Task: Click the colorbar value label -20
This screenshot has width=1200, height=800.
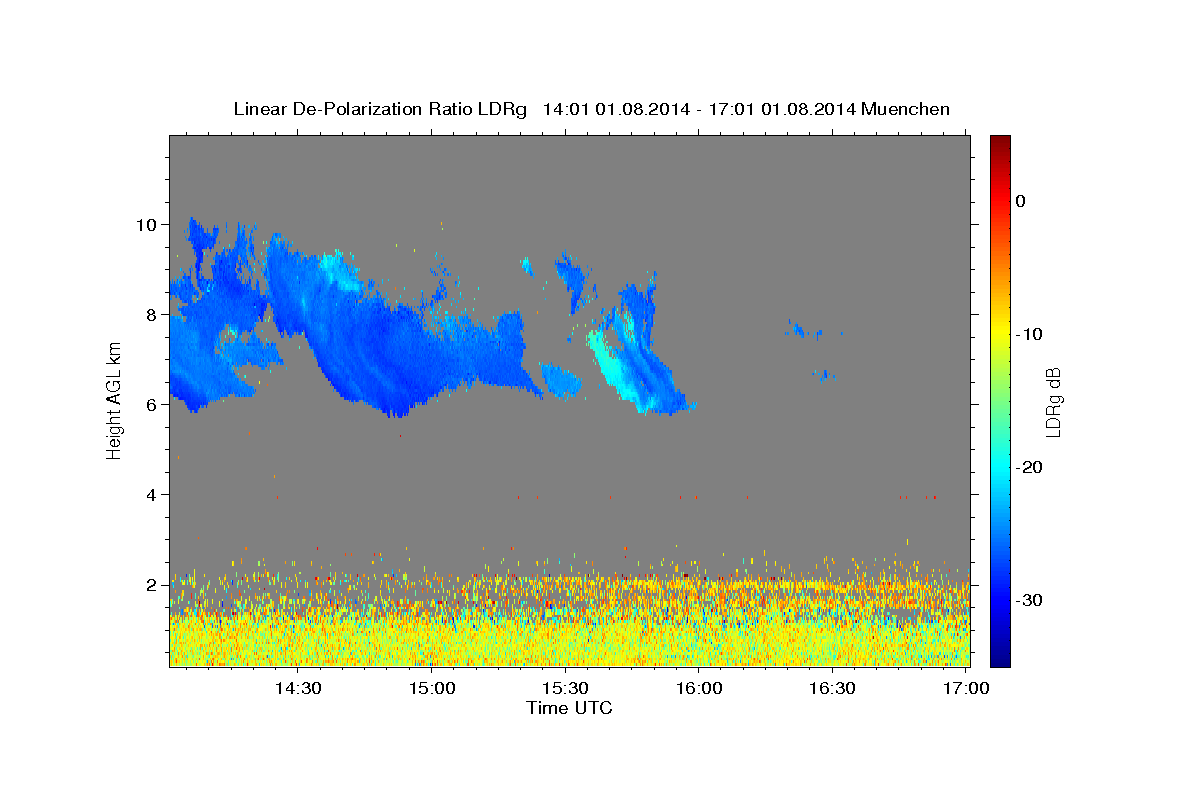Action: [x=1030, y=467]
